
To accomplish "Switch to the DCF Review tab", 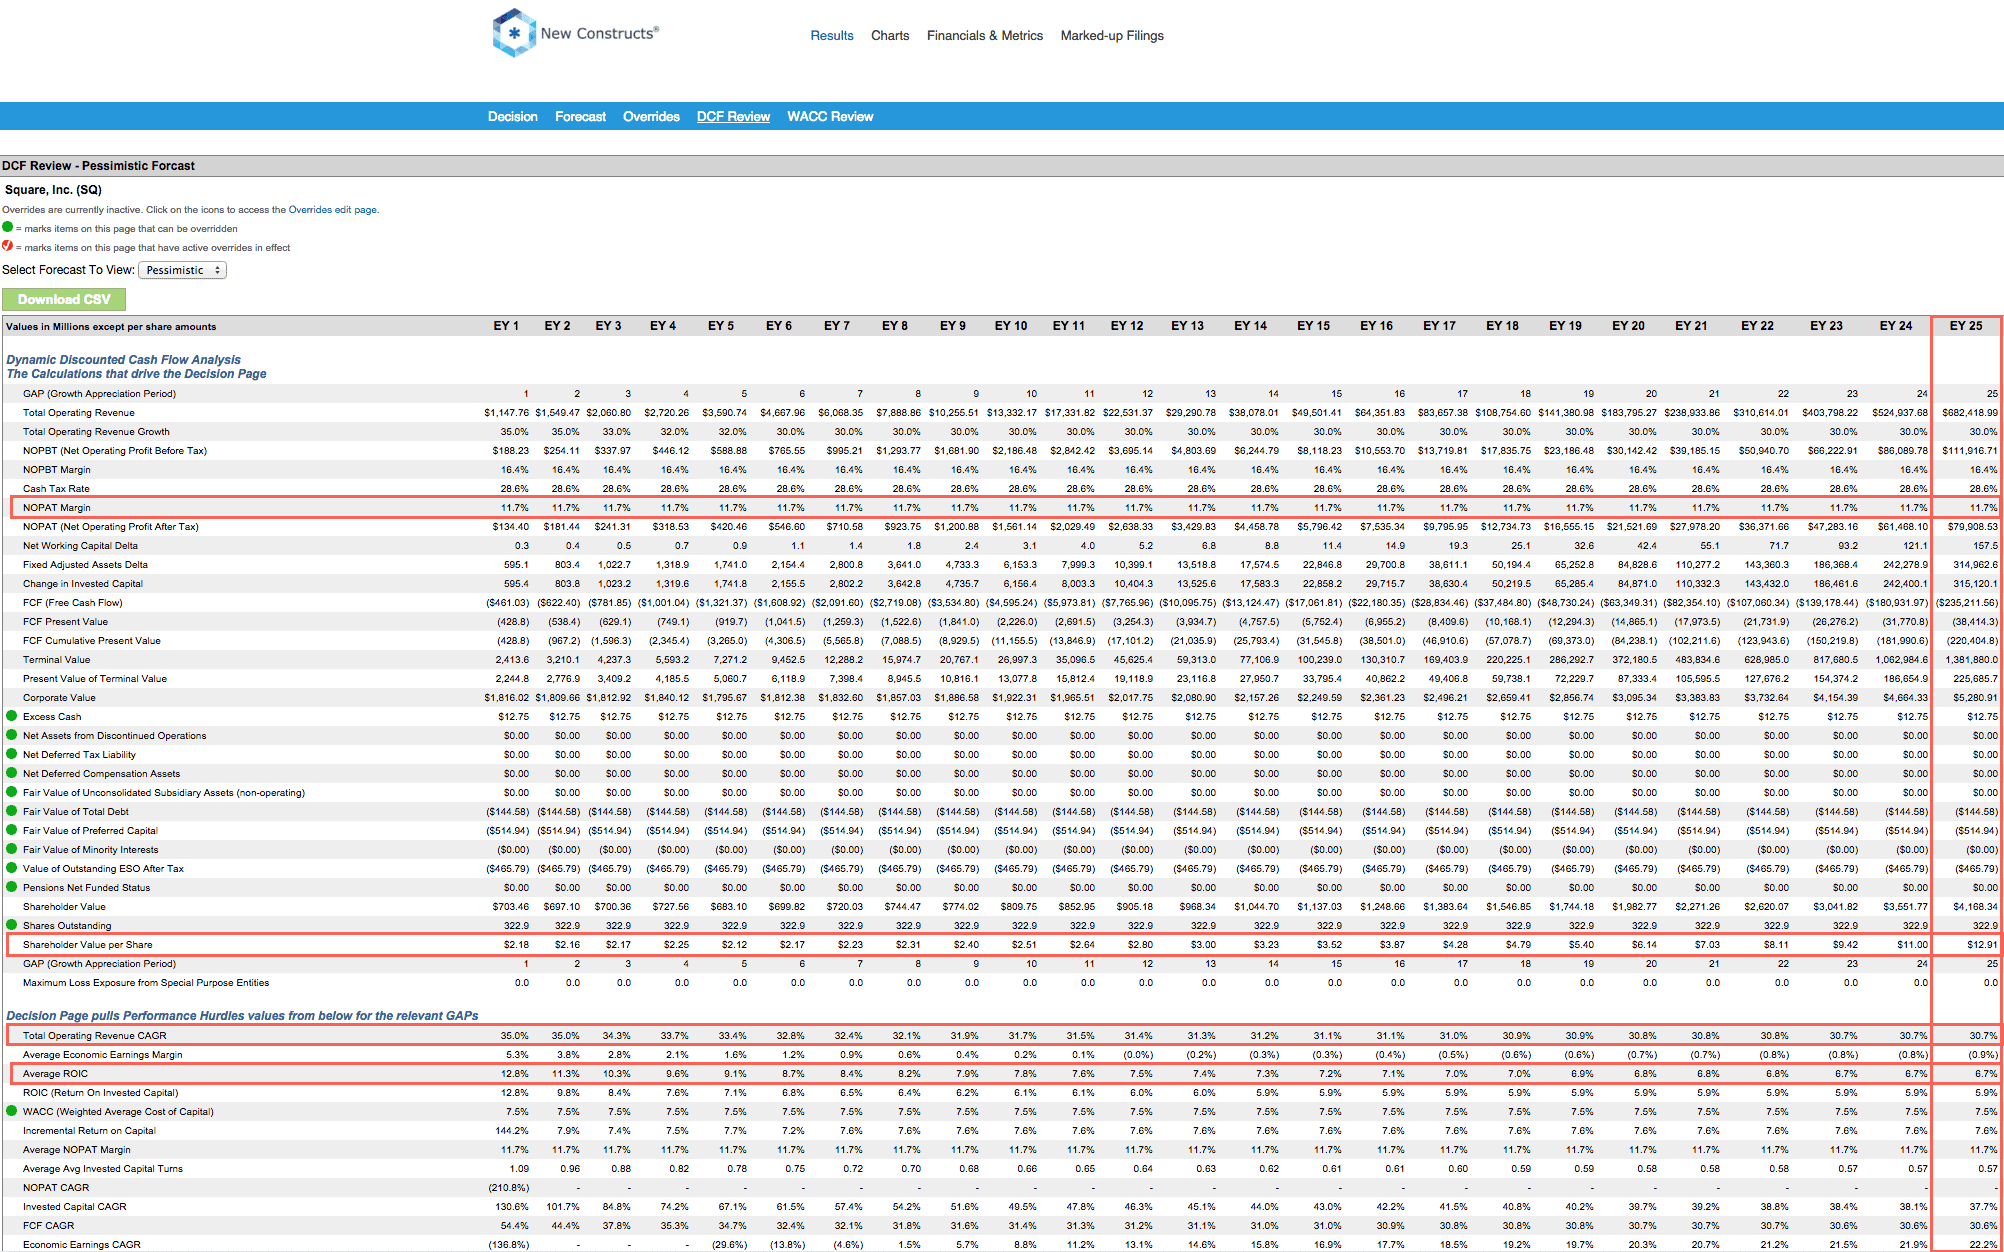I will tap(733, 117).
